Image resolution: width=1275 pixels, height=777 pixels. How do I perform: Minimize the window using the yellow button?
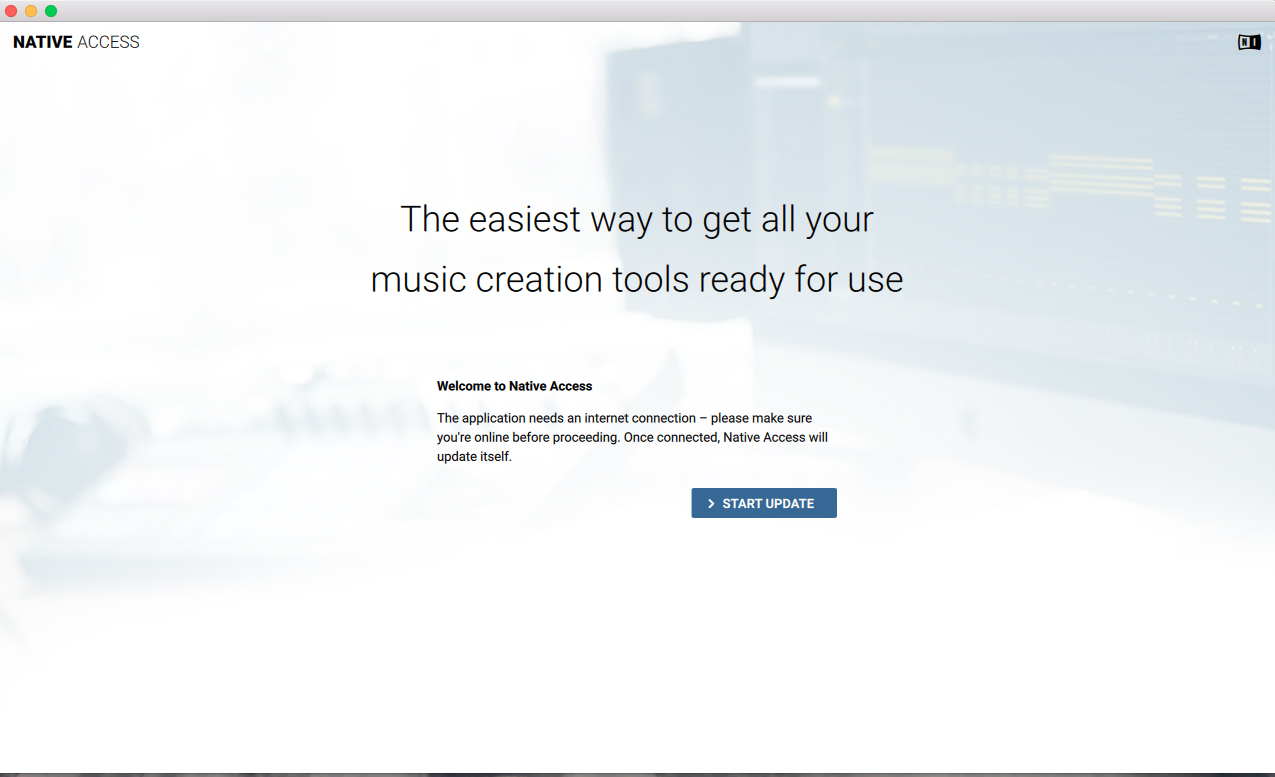click(x=31, y=11)
